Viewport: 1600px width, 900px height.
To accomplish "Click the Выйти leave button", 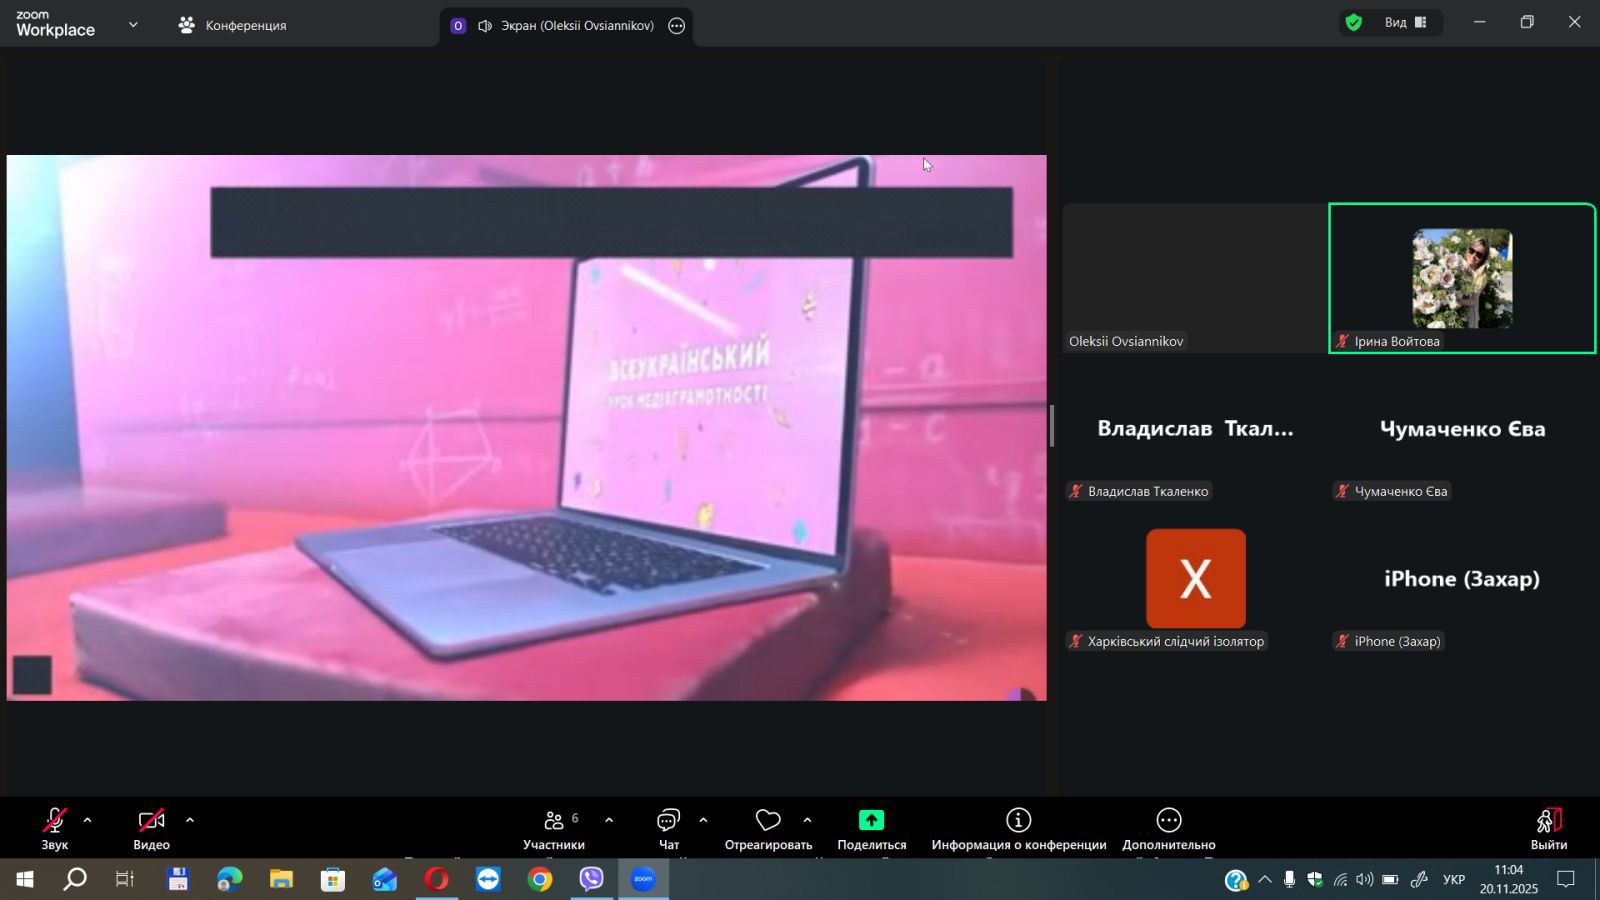I will [1548, 829].
